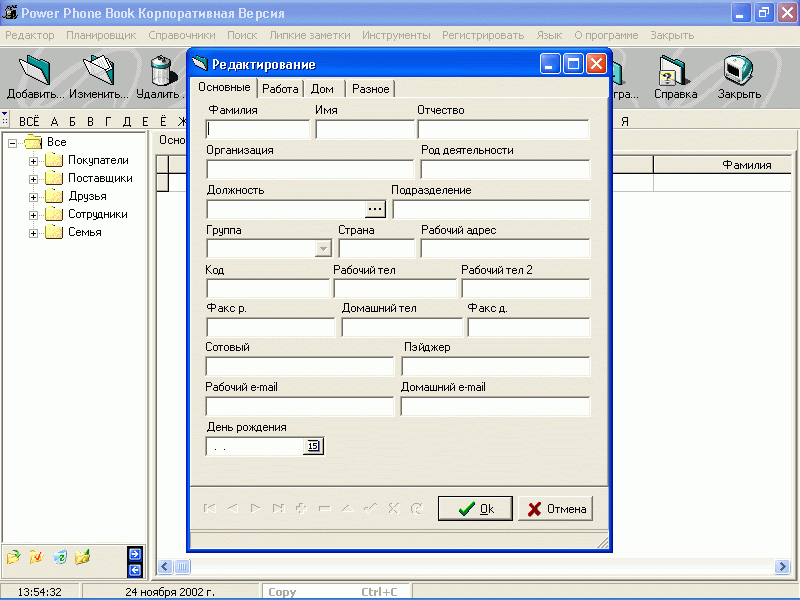Expand the Друзья tree node
This screenshot has height=600, width=800.
click(x=33, y=197)
